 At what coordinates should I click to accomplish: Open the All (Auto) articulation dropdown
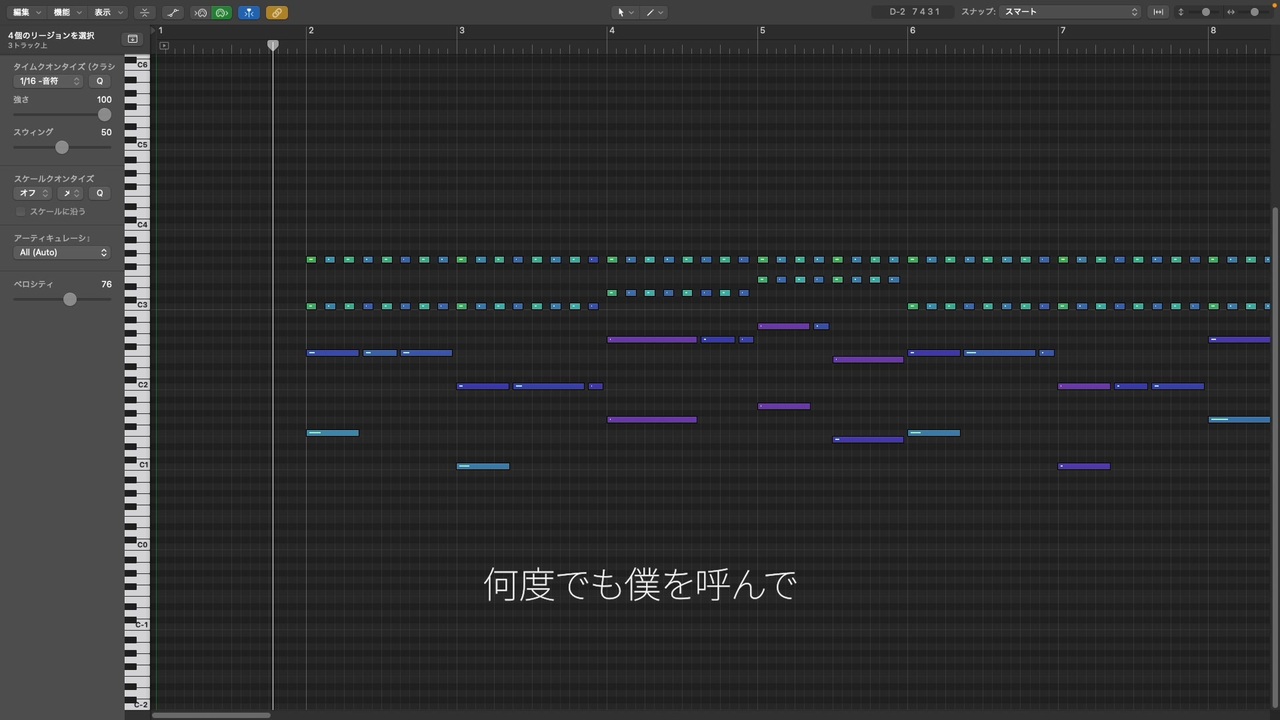[62, 253]
